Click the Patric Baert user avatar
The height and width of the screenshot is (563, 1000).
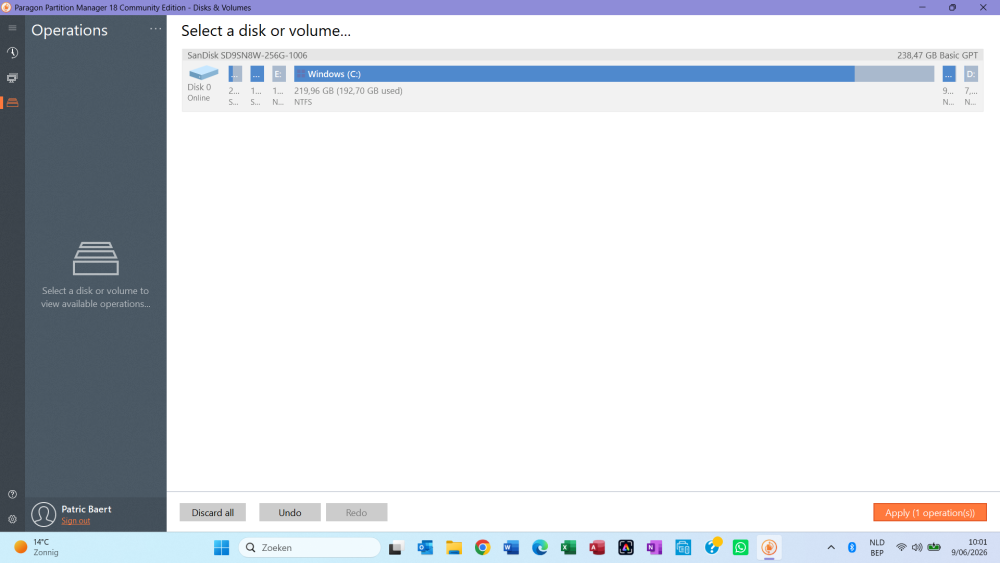pos(43,514)
